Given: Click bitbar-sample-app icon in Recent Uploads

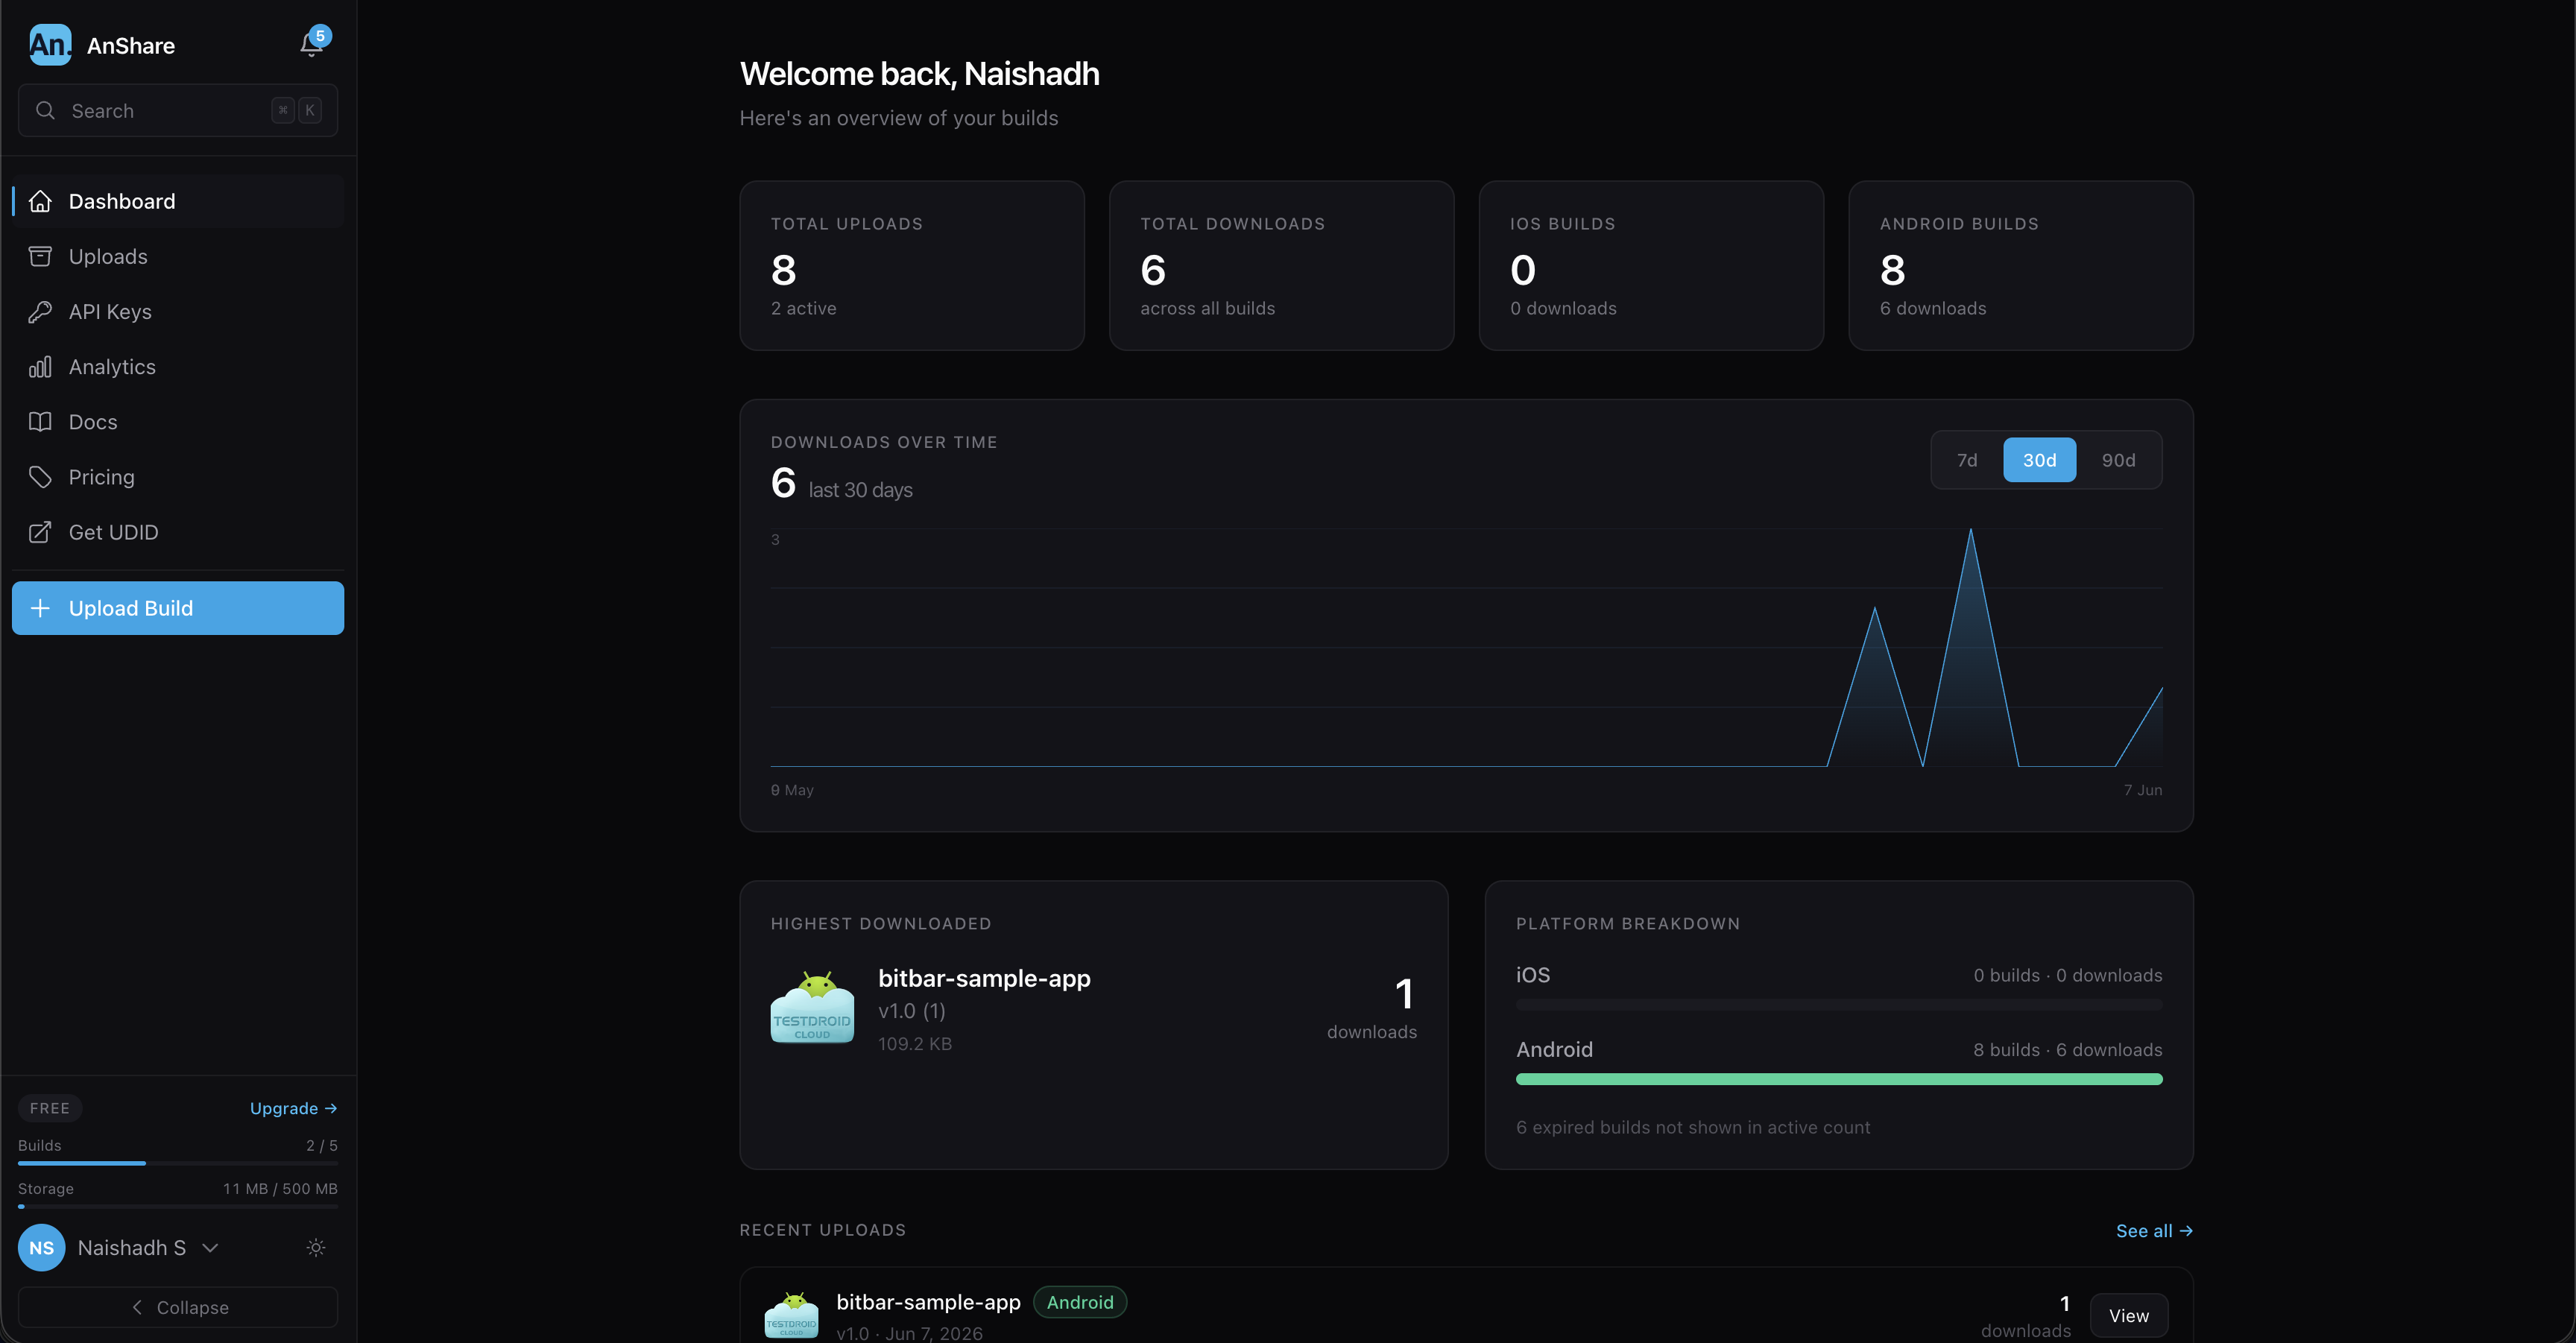Looking at the screenshot, I should [791, 1315].
